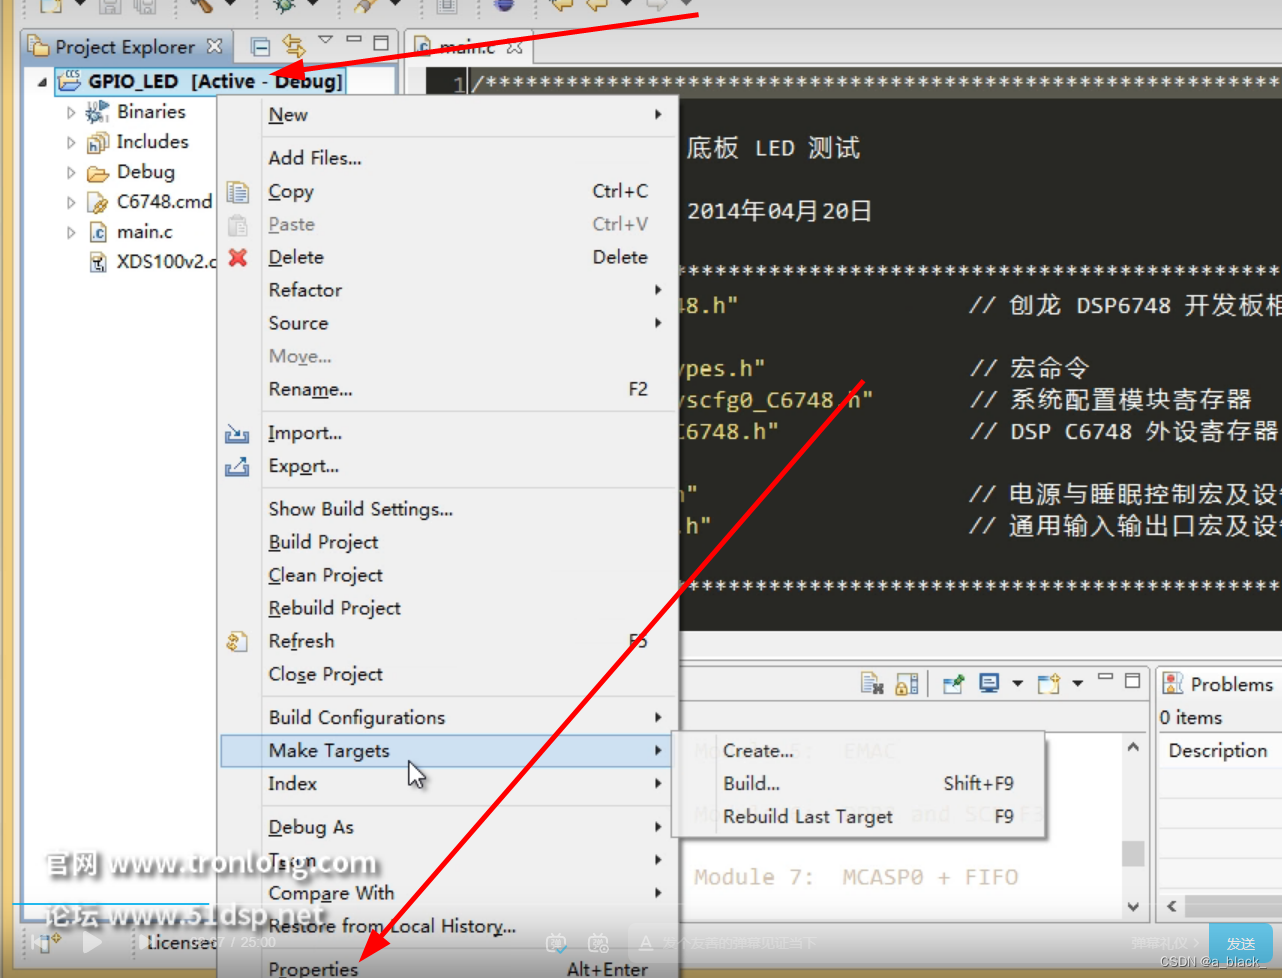Viewport: 1282px width, 978px height.
Task: Click console scrollbar down arrow
Action: (1133, 907)
